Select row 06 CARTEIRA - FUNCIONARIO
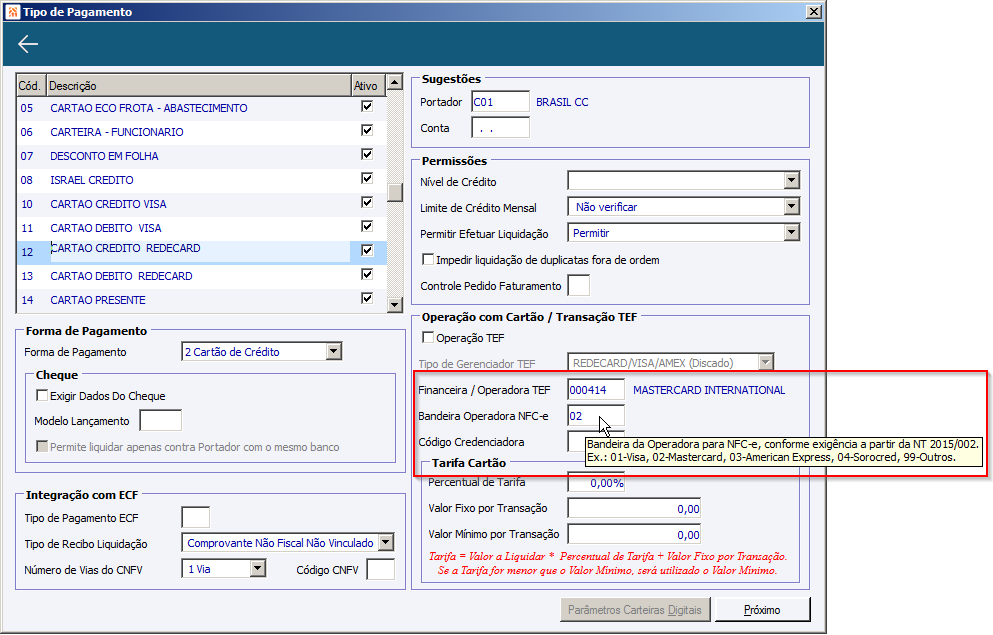This screenshot has width=993, height=635. point(201,132)
